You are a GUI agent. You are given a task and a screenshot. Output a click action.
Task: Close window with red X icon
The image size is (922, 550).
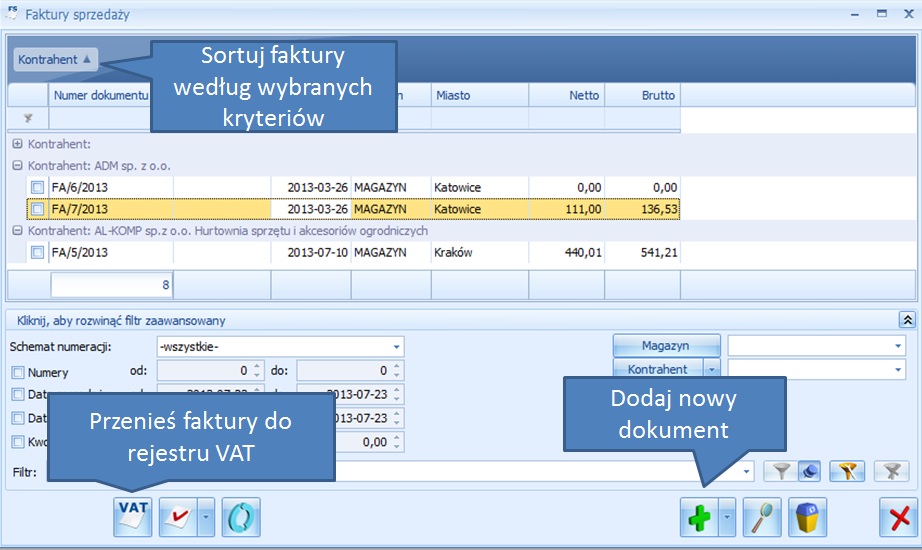click(x=898, y=517)
